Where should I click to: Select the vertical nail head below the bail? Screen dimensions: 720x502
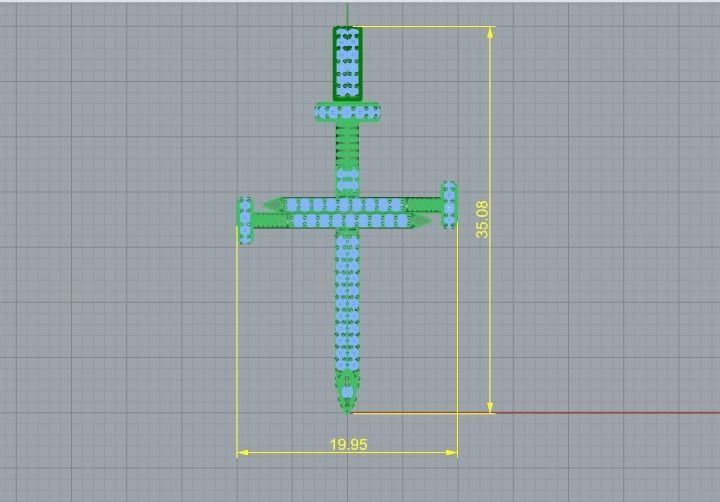(348, 112)
